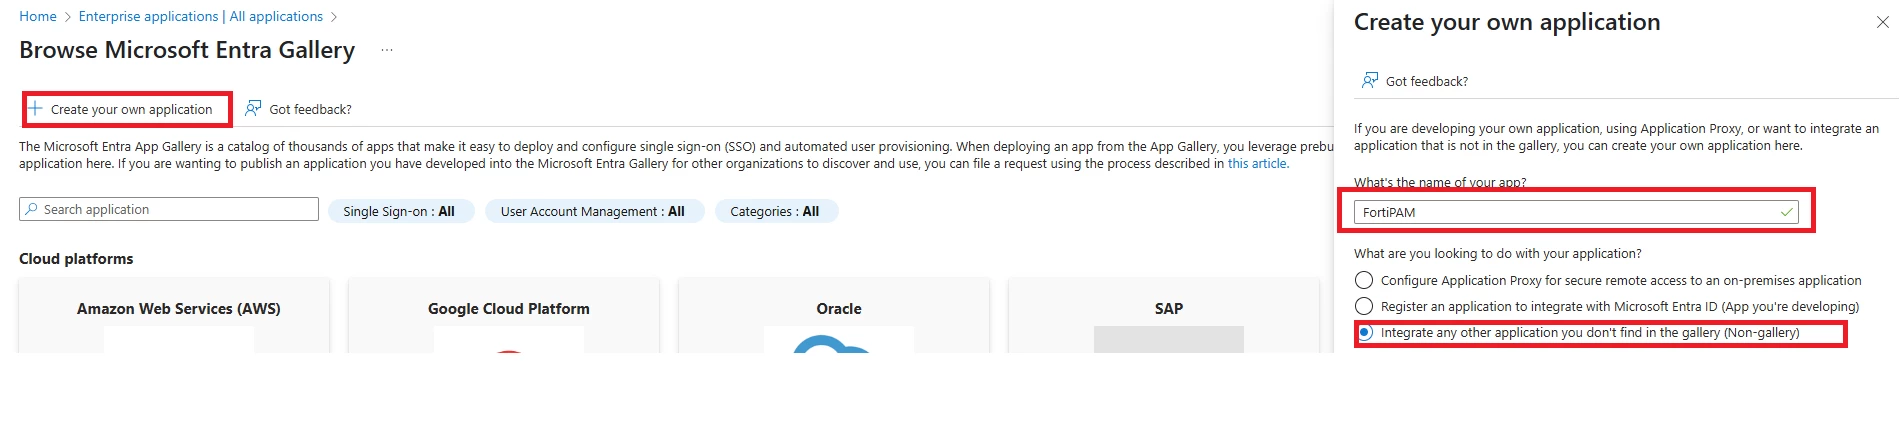
Task: Click the plus icon for creating an application
Action: click(x=35, y=109)
